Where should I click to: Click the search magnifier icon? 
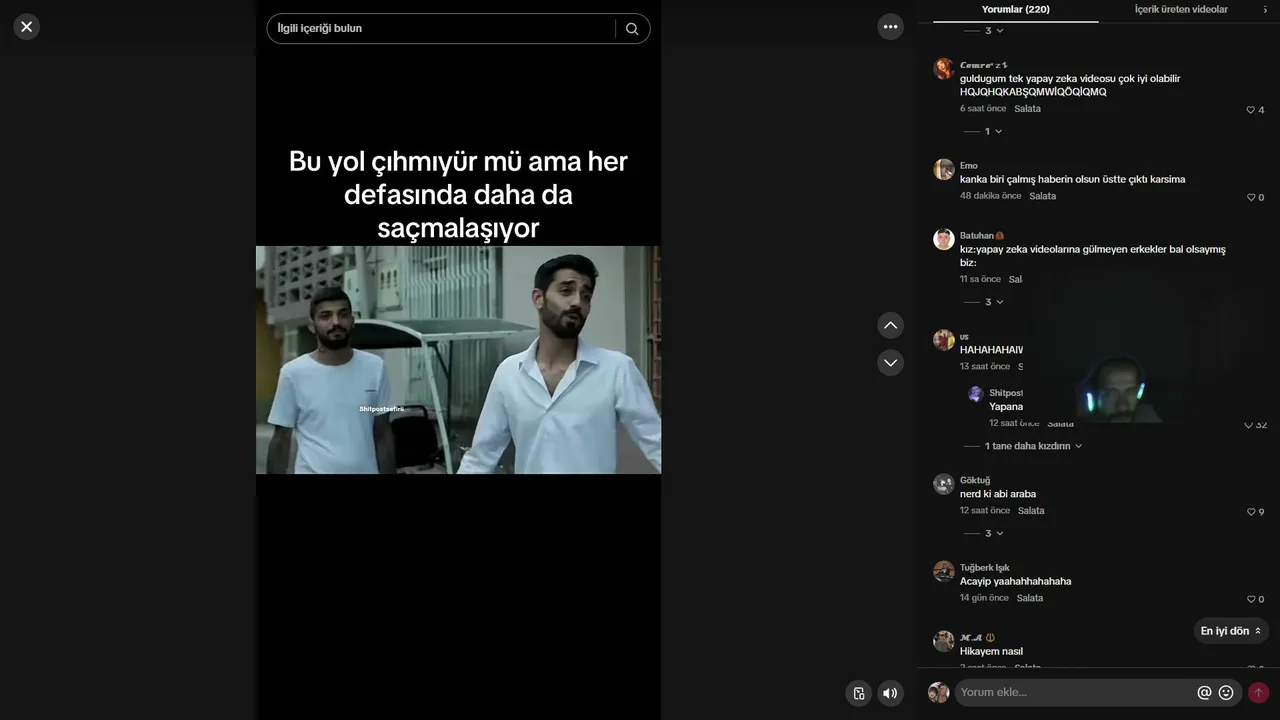pos(632,29)
